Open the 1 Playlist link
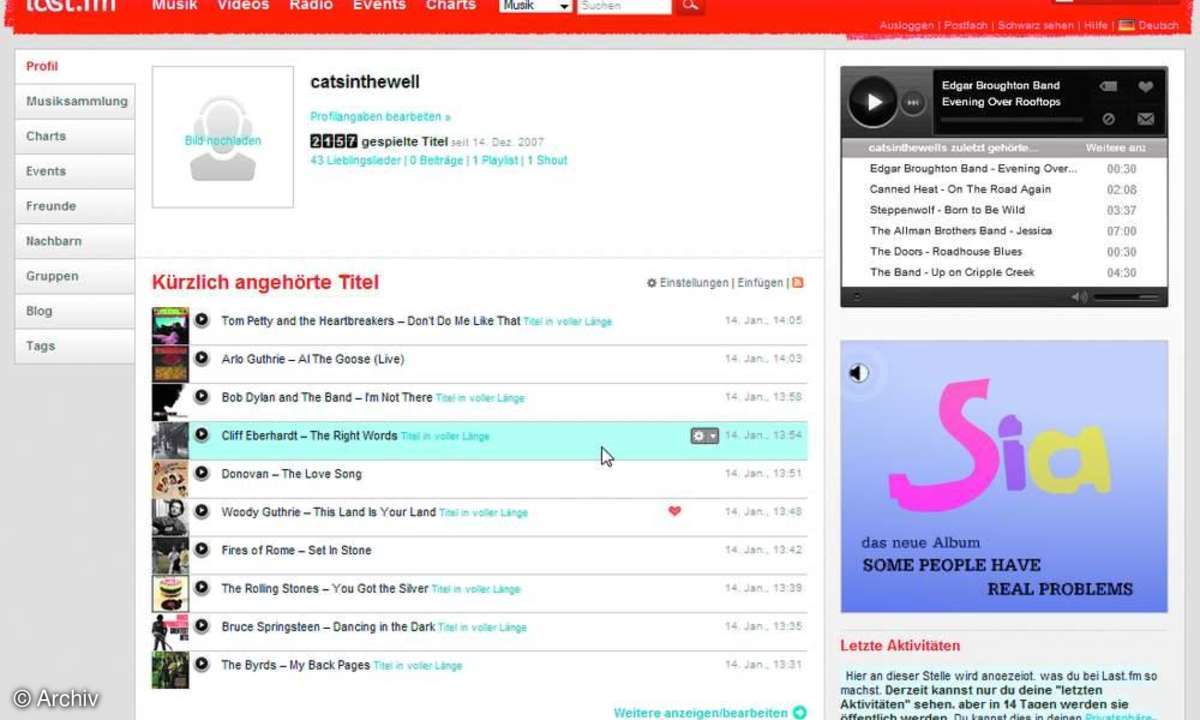This screenshot has height=720, width=1200. 496,160
